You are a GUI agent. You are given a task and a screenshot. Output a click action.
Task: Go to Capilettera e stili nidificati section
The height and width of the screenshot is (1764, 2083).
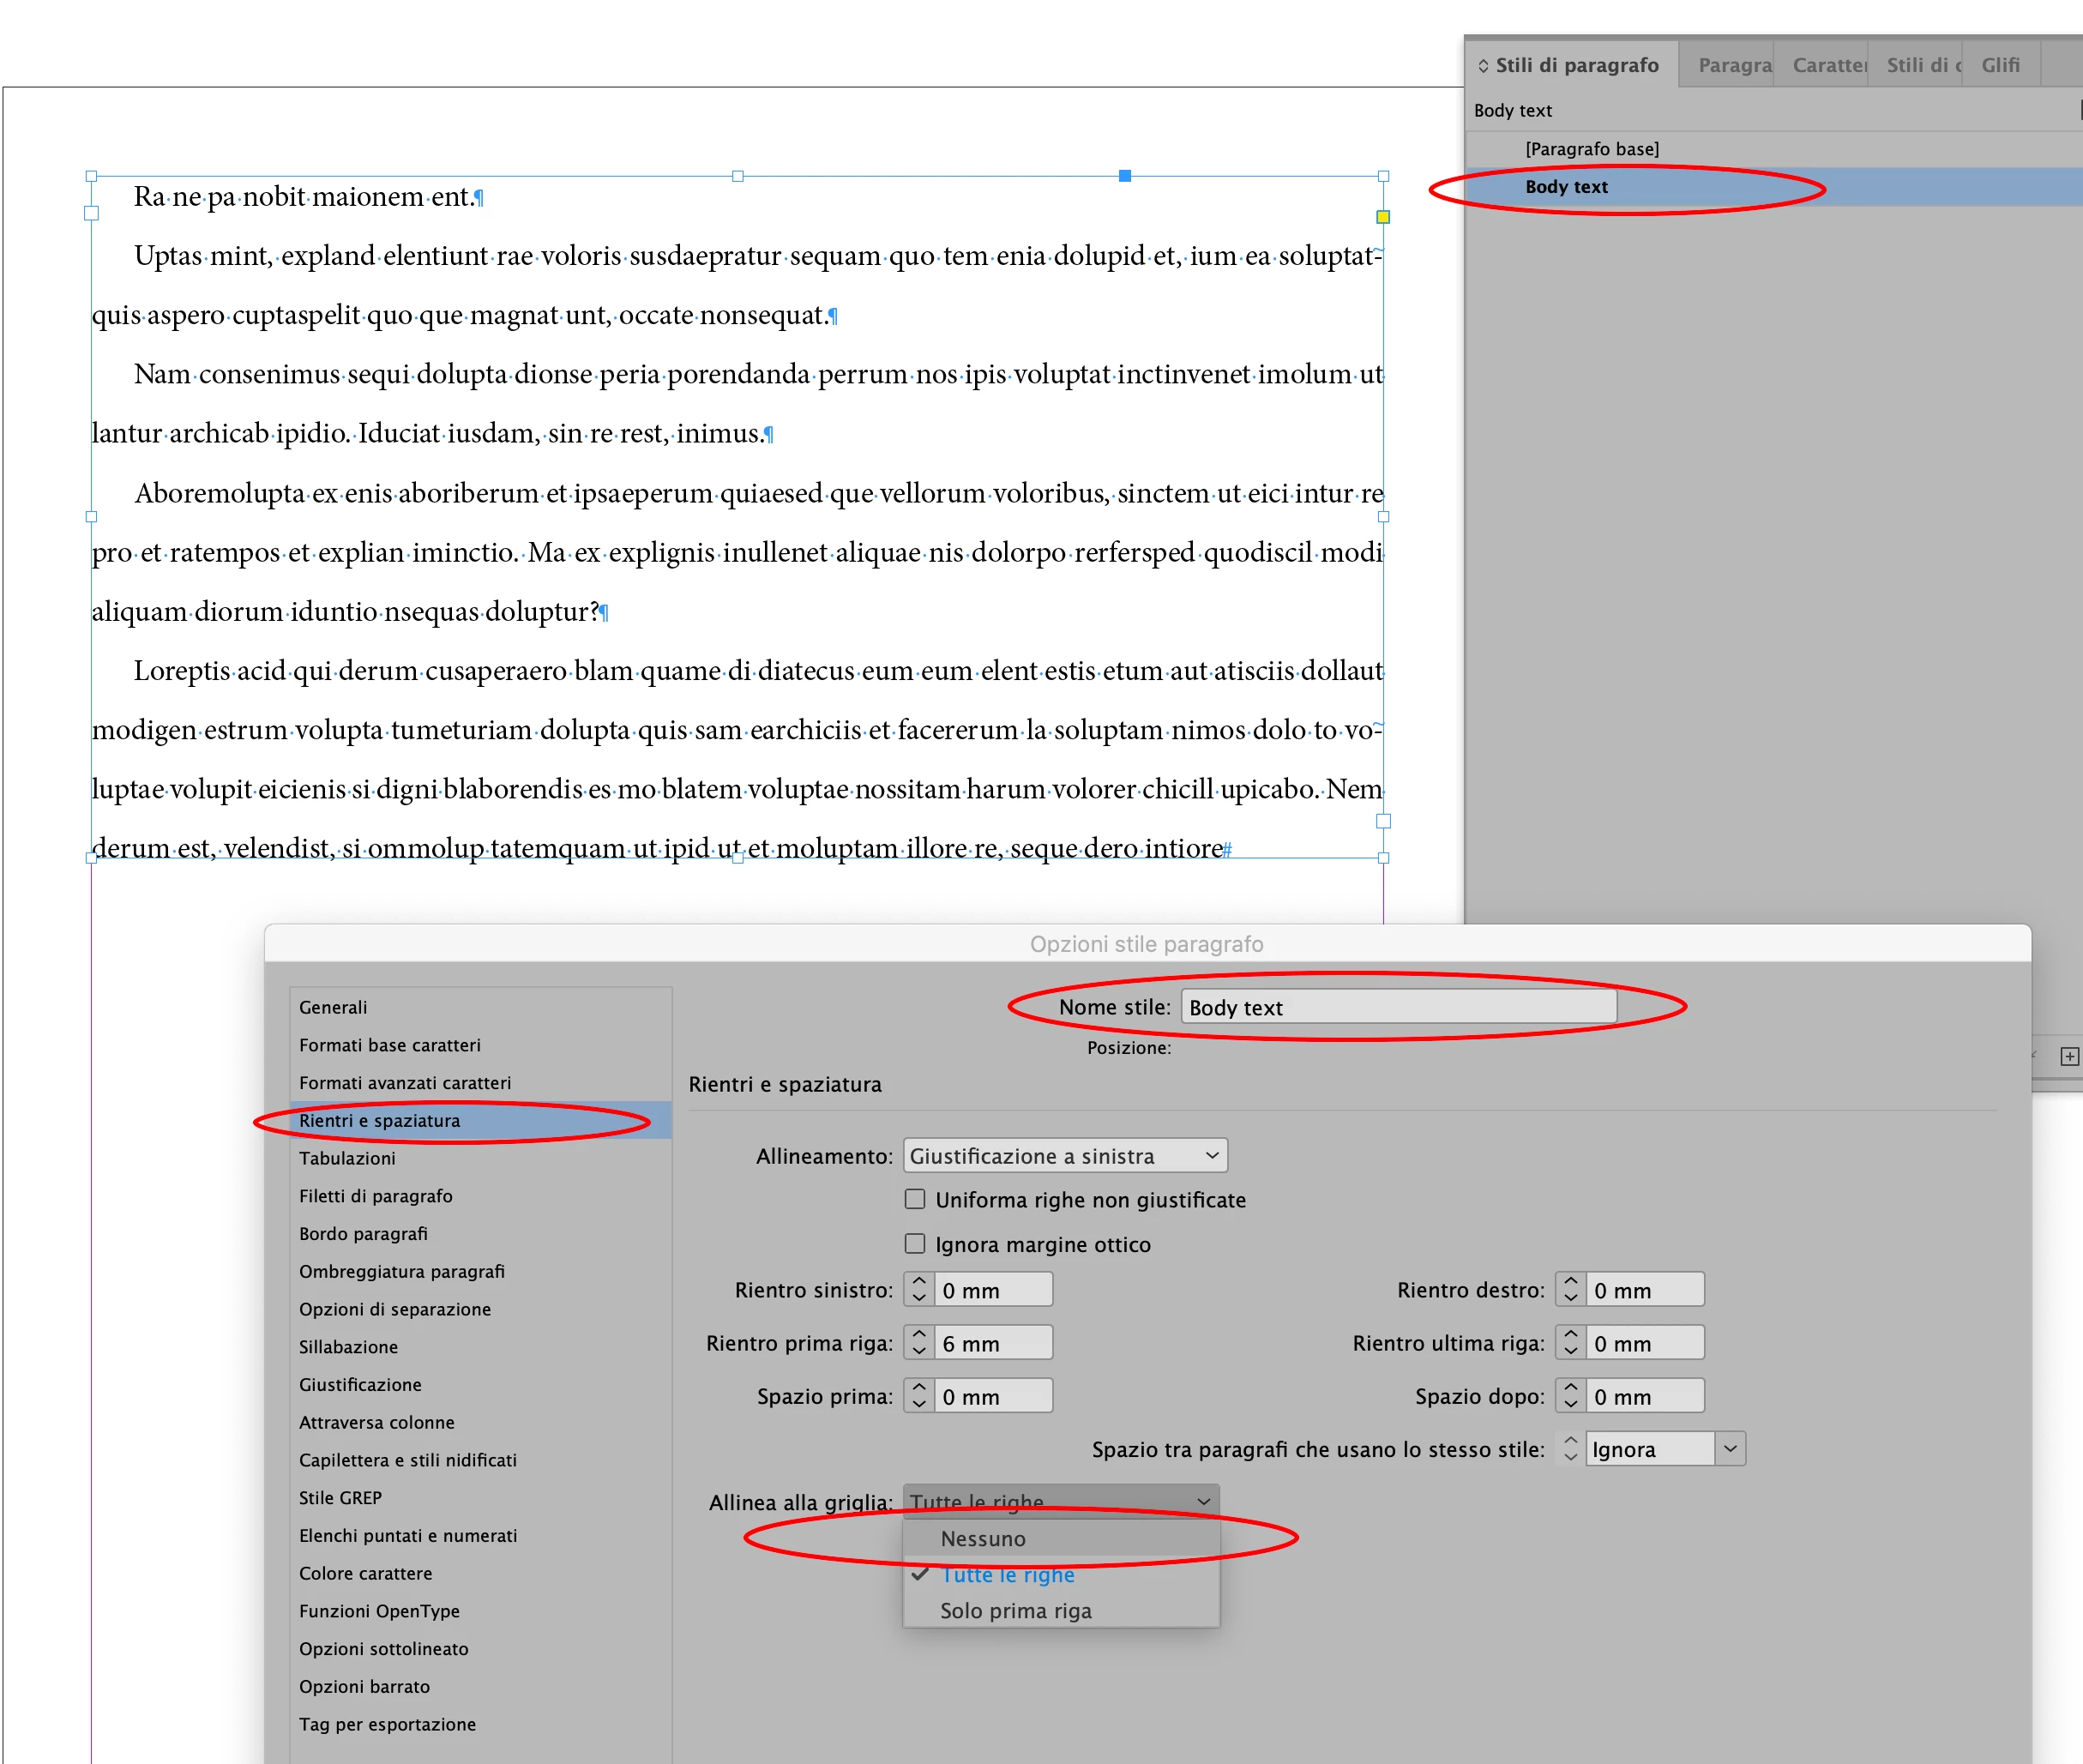click(x=407, y=1460)
